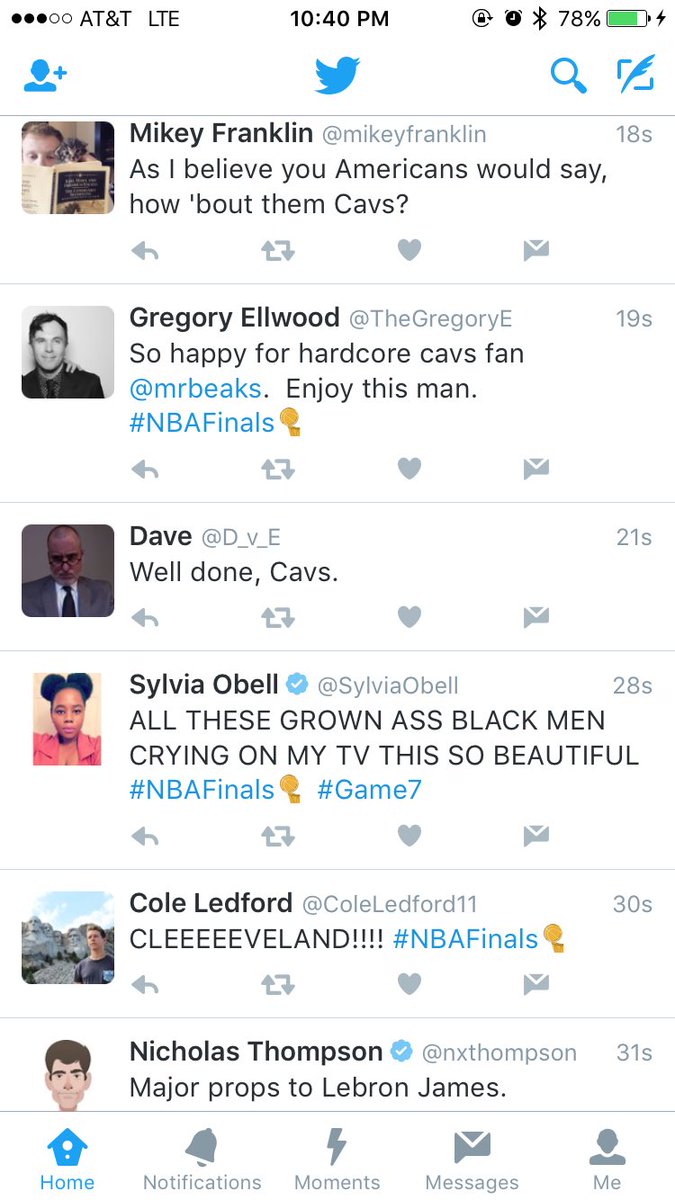Go to the Messages tab
This screenshot has height=1200, width=675.
[x=472, y=1160]
